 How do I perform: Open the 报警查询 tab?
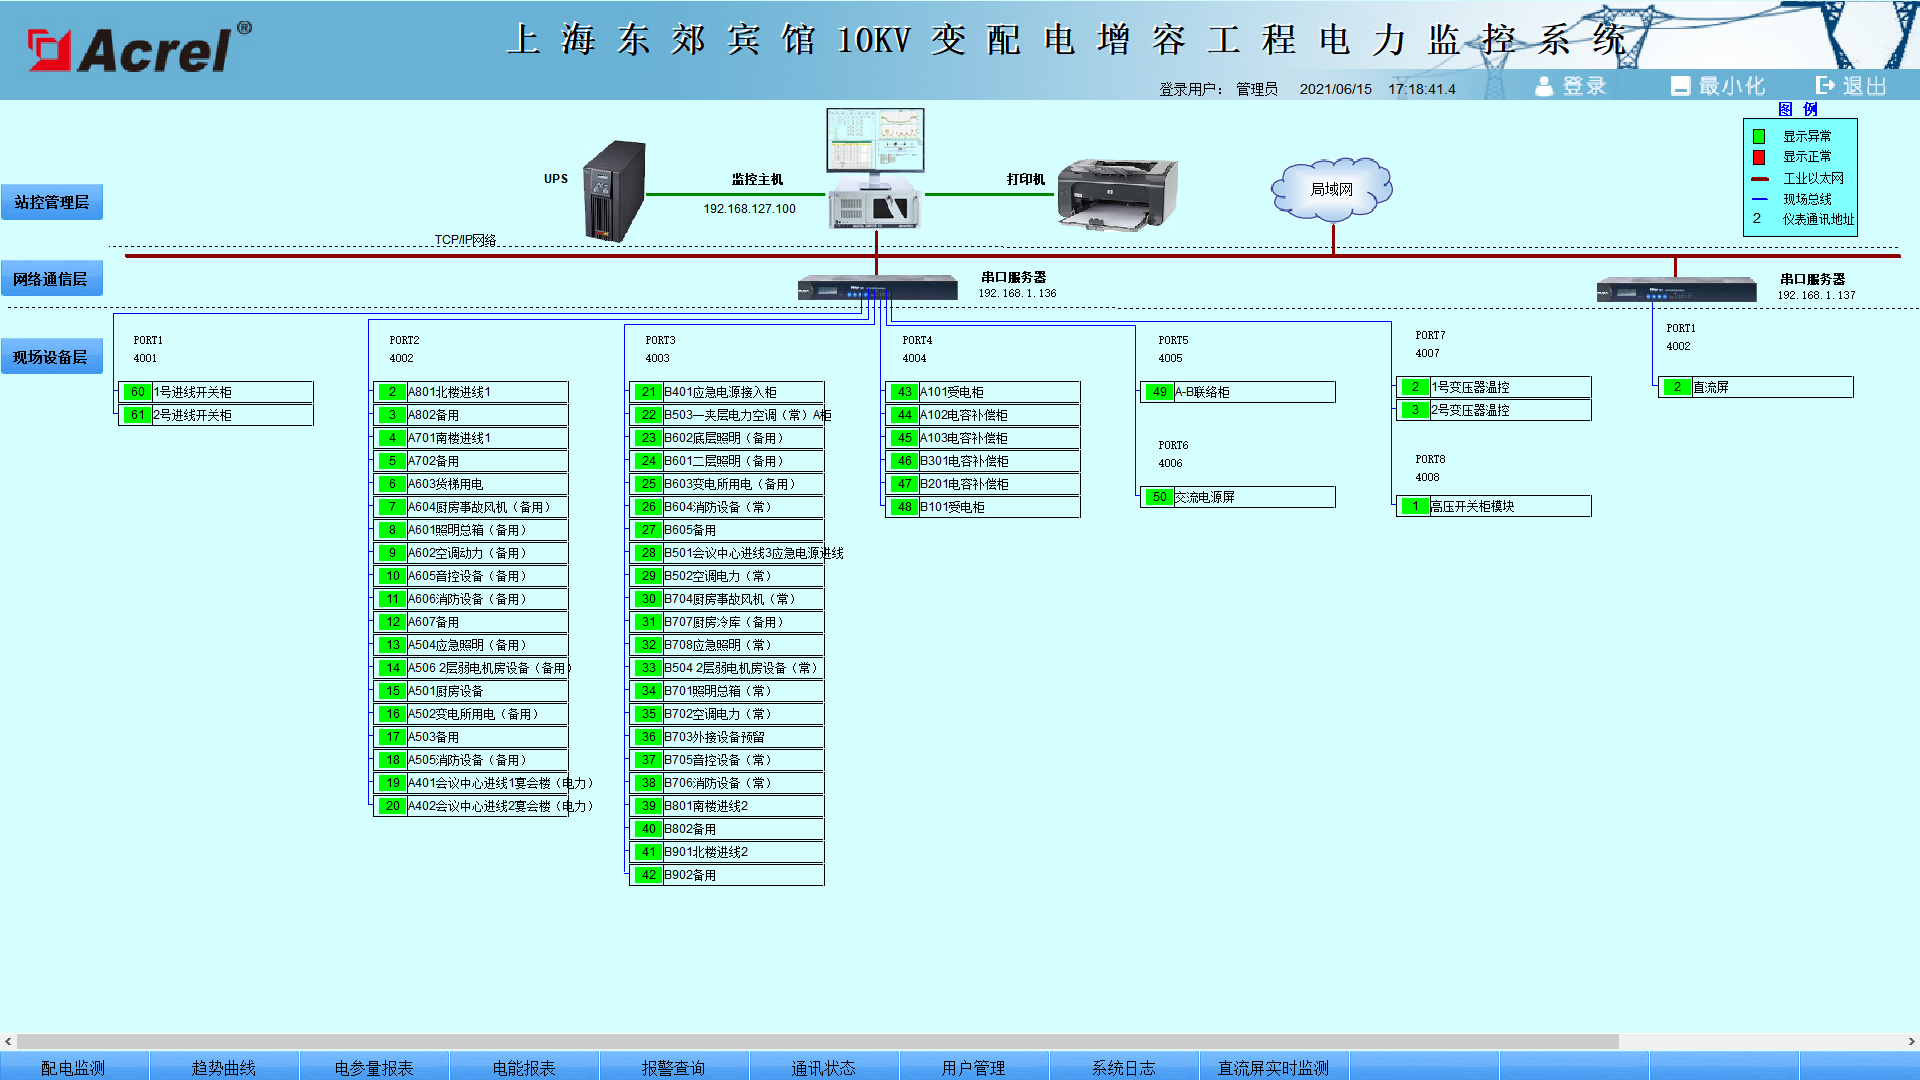(674, 1067)
